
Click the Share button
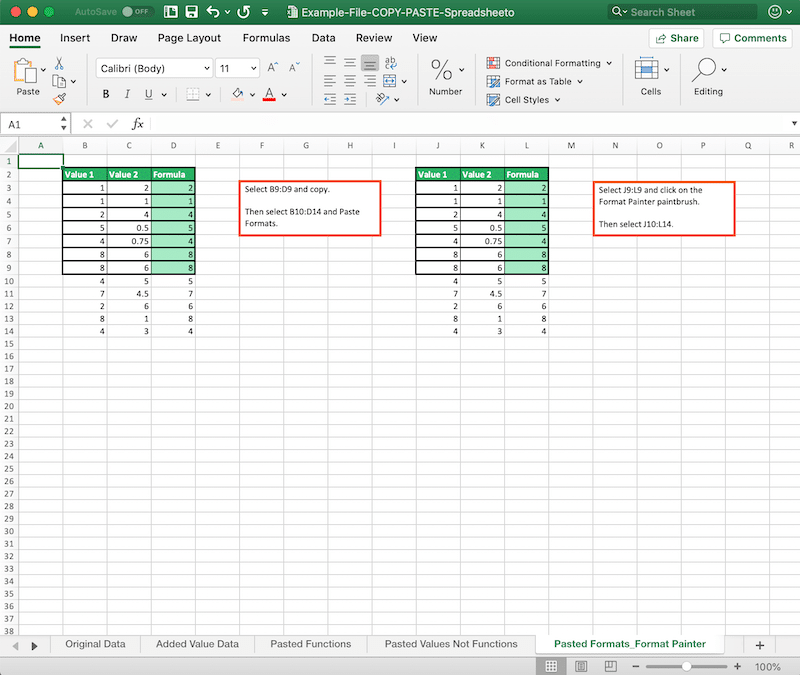677,38
